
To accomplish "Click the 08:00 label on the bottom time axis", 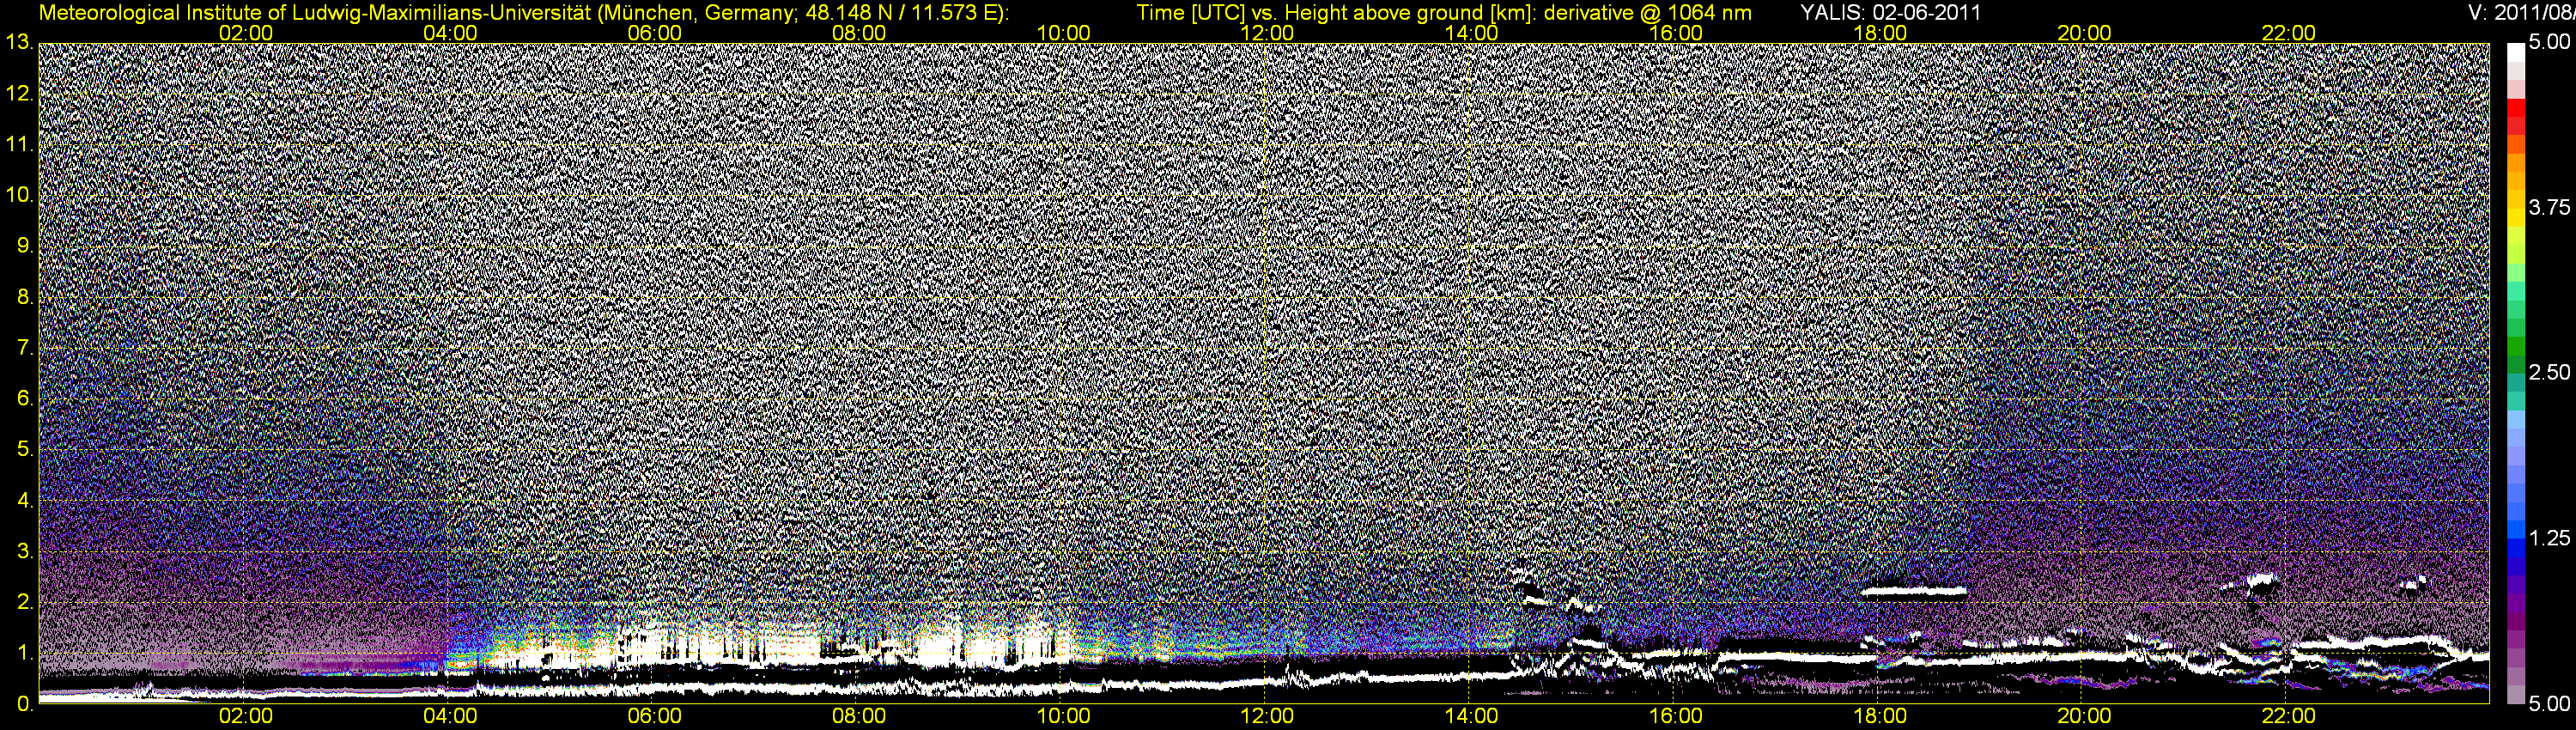I will [859, 716].
